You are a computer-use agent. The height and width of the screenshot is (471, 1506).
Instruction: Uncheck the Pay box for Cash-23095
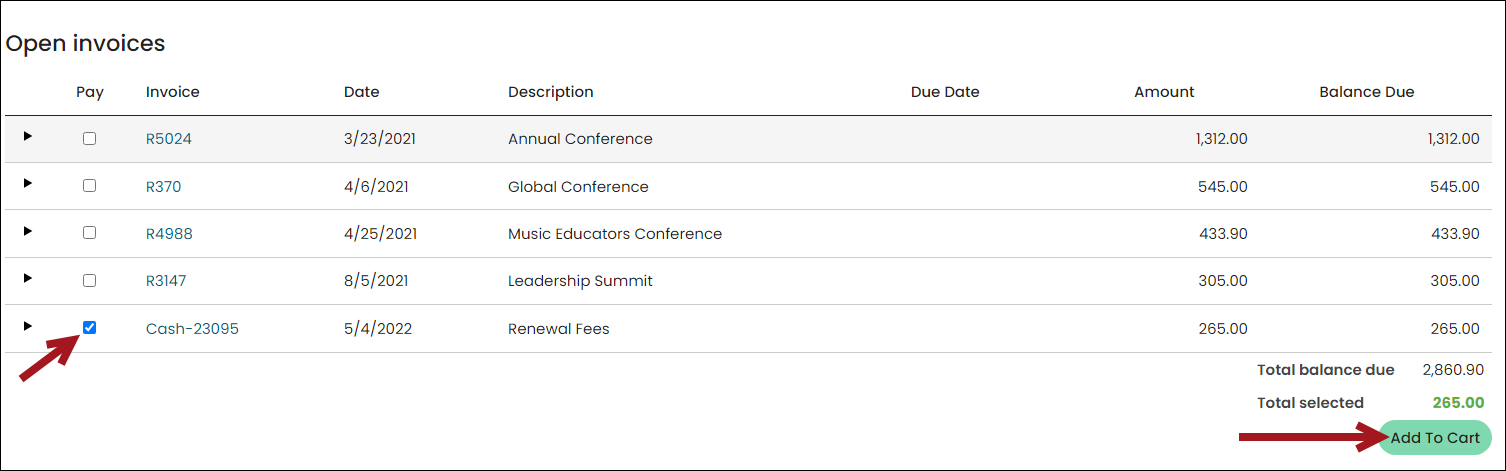(90, 328)
